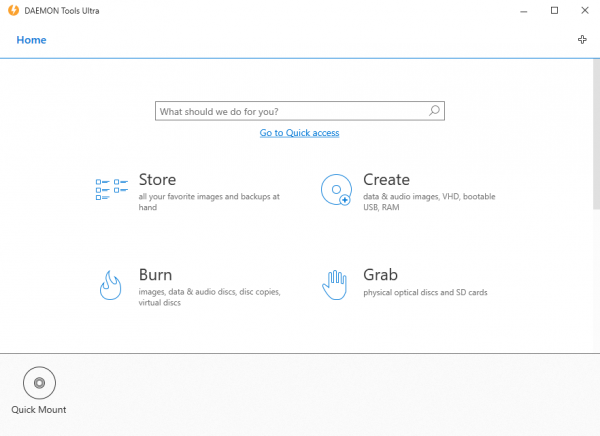
Task: Open the Store images catalog icon
Action: [111, 189]
